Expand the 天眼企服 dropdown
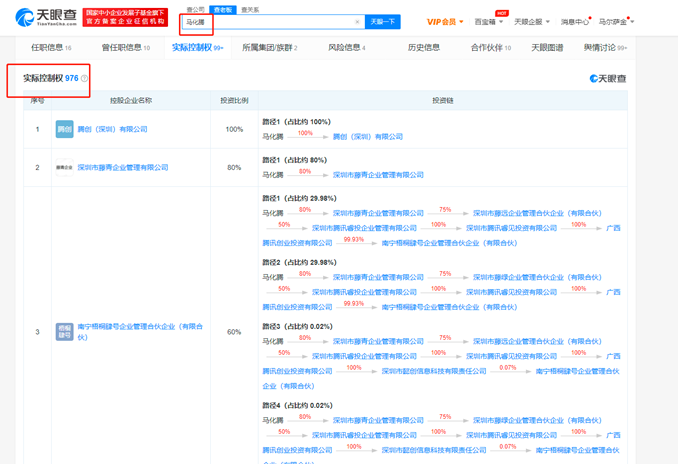The width and height of the screenshot is (678, 464). 531,22
